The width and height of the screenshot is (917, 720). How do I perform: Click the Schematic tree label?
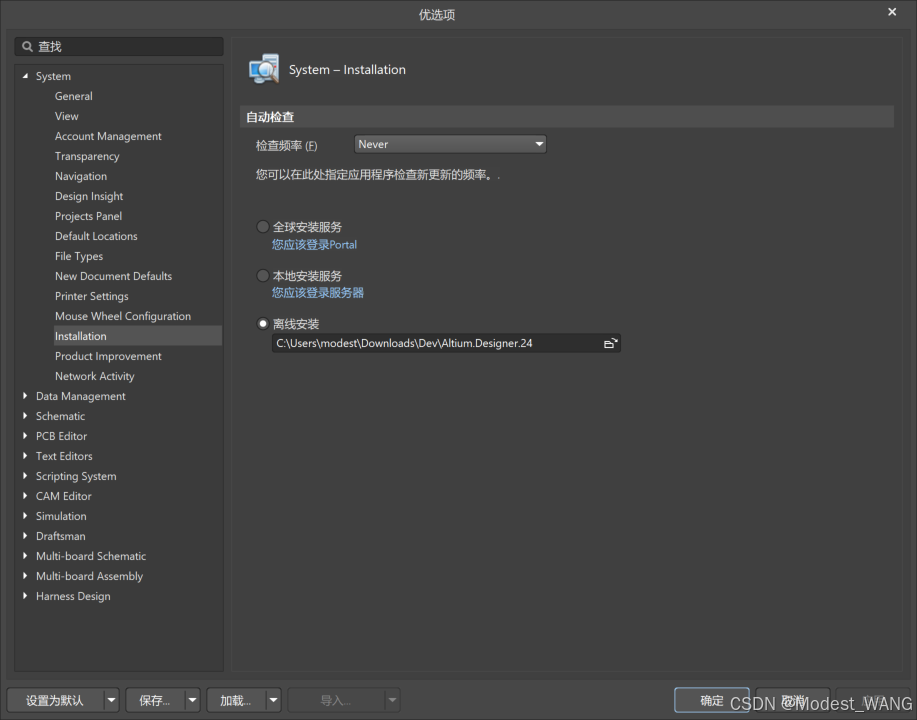pos(60,416)
